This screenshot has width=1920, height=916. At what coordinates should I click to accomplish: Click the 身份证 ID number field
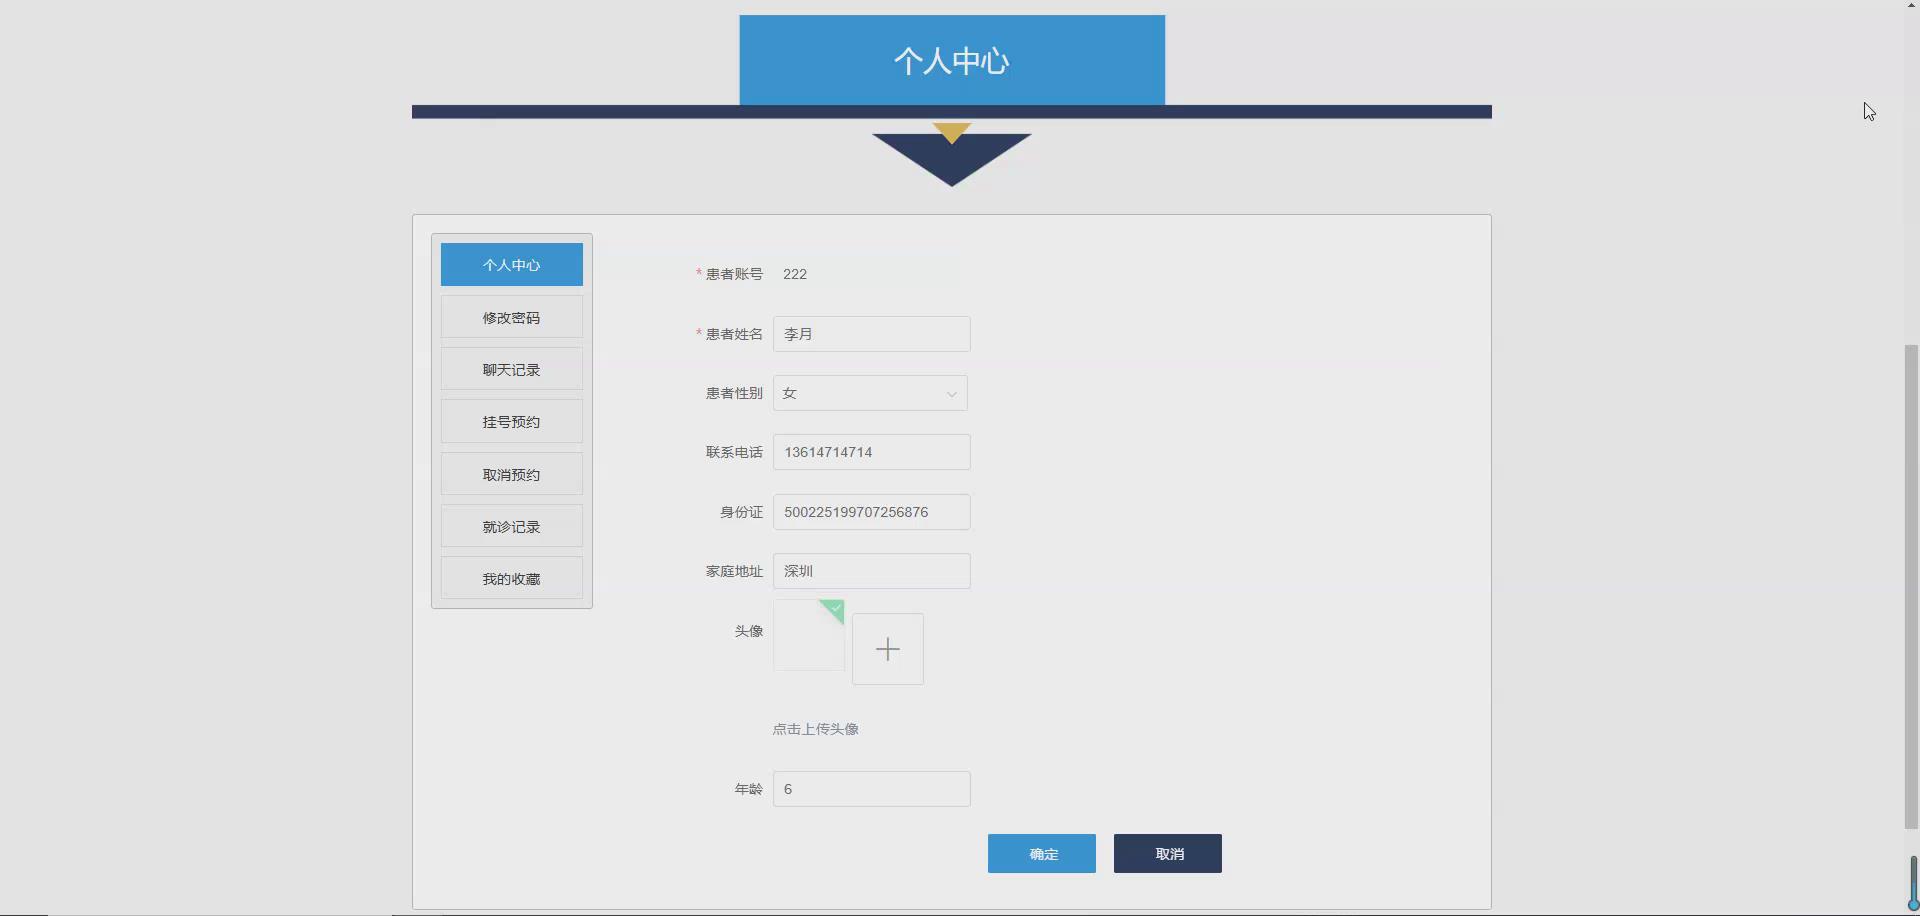(871, 511)
